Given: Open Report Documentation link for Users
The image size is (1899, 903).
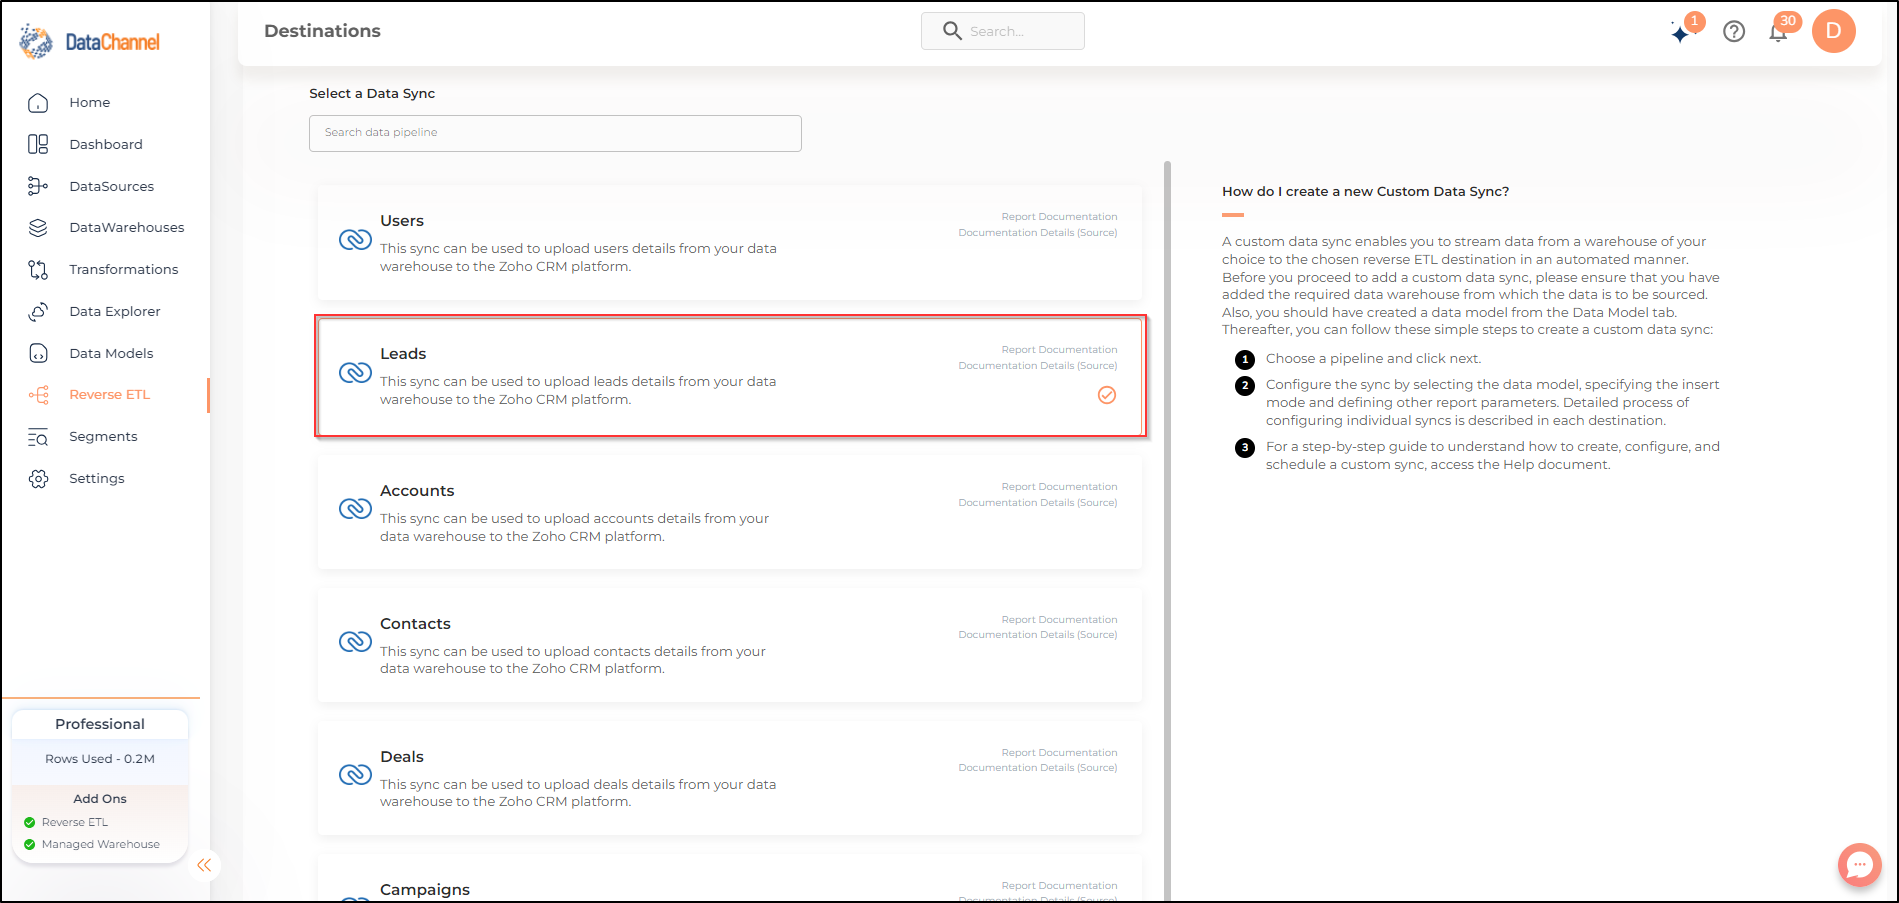Looking at the screenshot, I should 1059,217.
